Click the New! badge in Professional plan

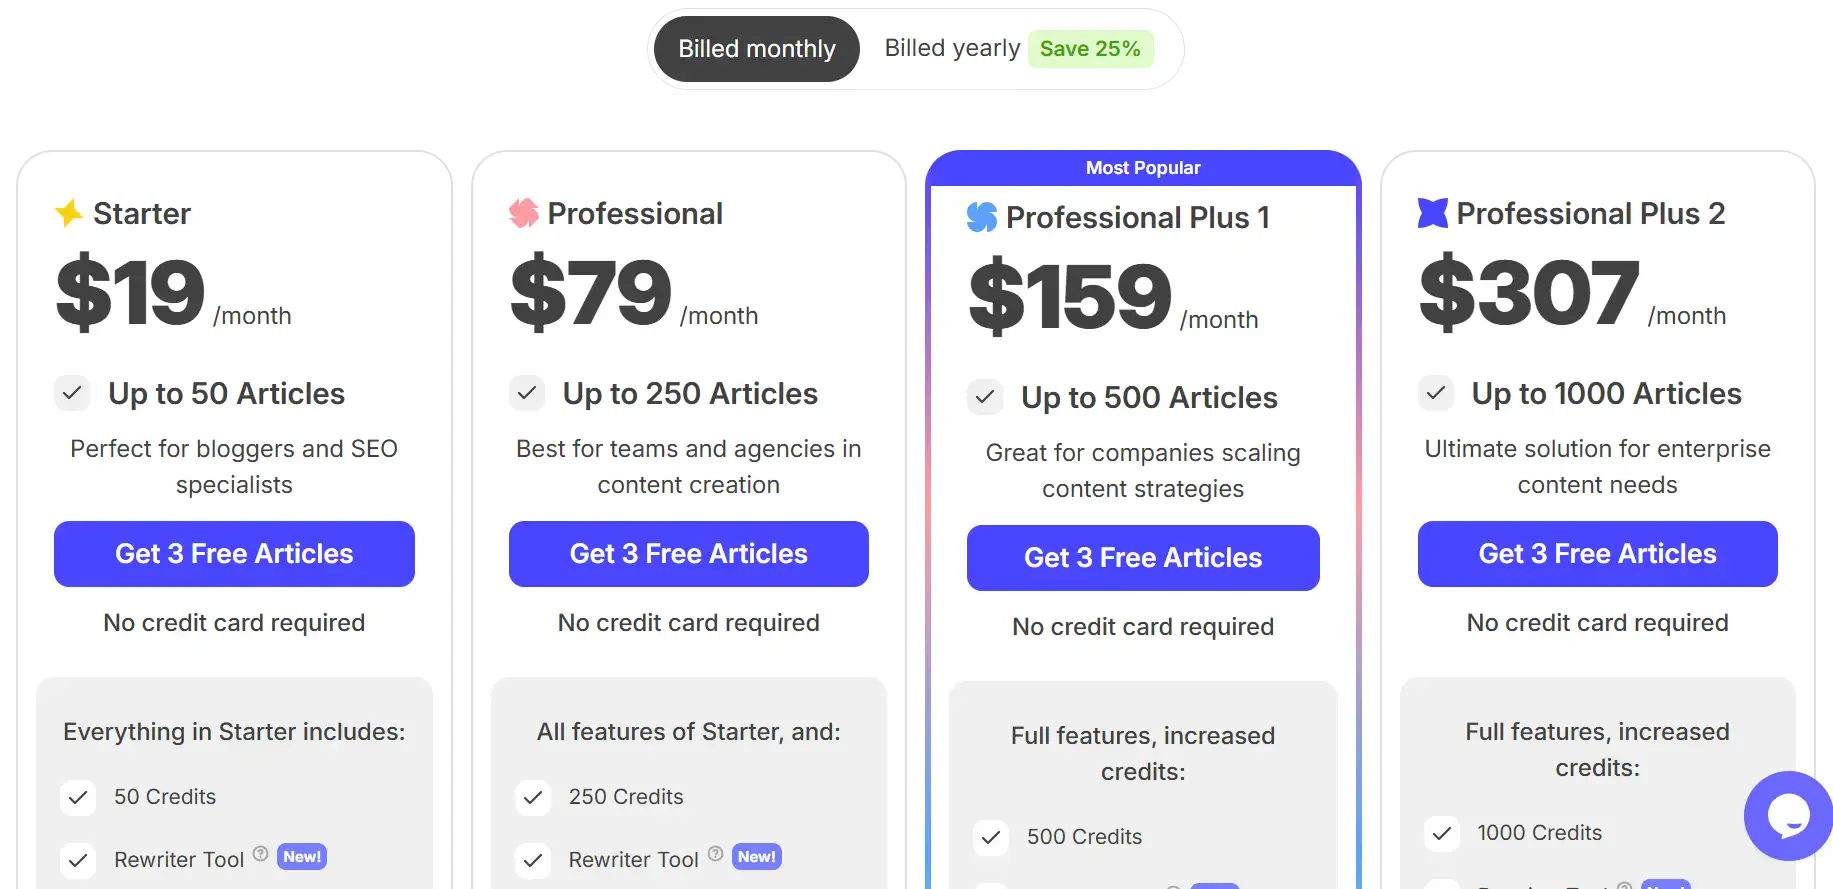[x=757, y=857]
